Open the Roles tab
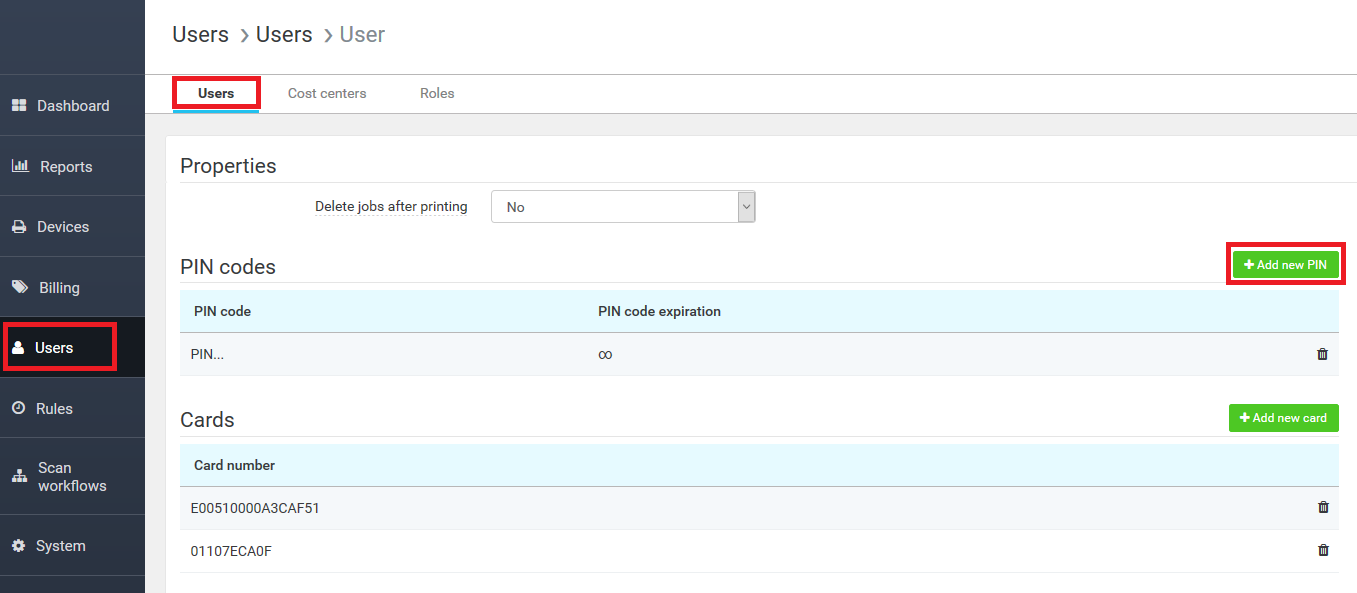 coord(437,93)
